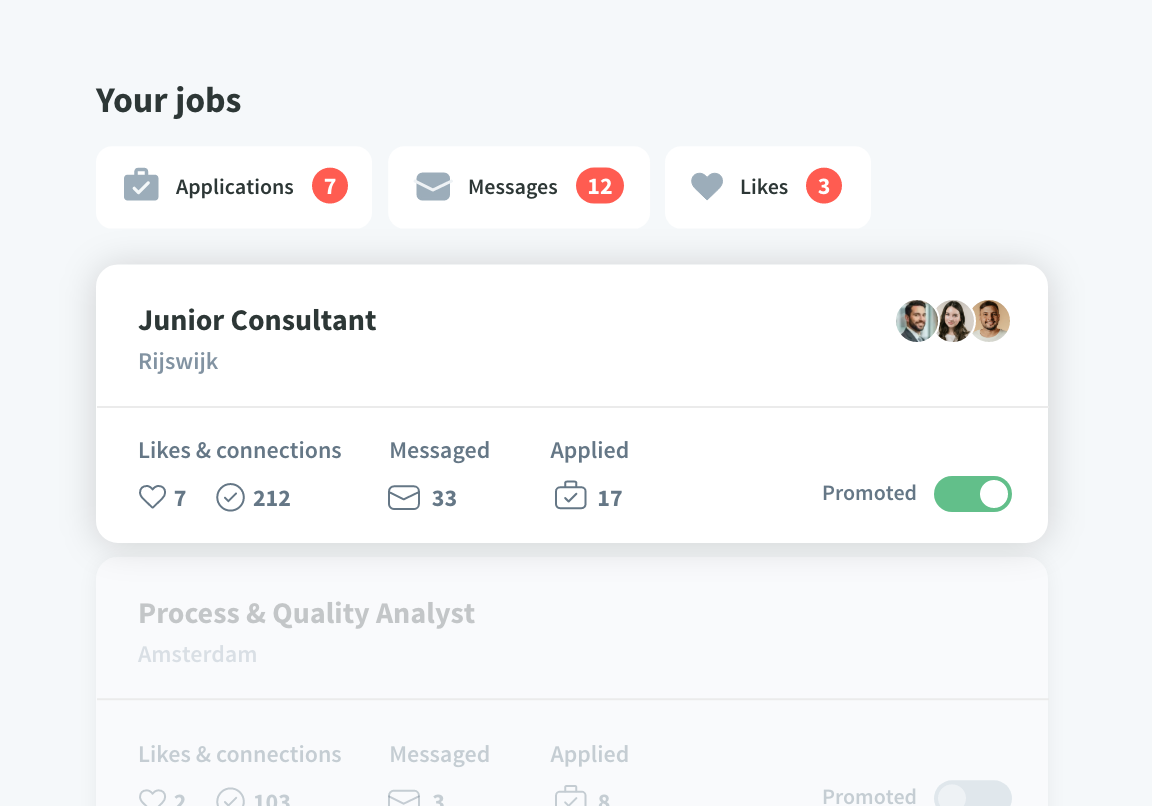Viewport: 1152px width, 806px height.
Task: Click the woman's avatar in the middle
Action: [x=954, y=321]
